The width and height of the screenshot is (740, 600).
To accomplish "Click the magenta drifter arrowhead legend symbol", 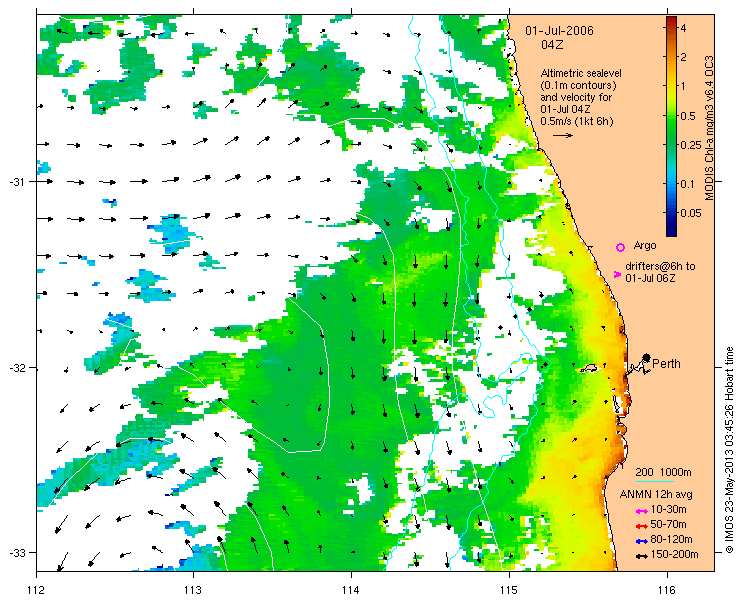I will [x=617, y=274].
